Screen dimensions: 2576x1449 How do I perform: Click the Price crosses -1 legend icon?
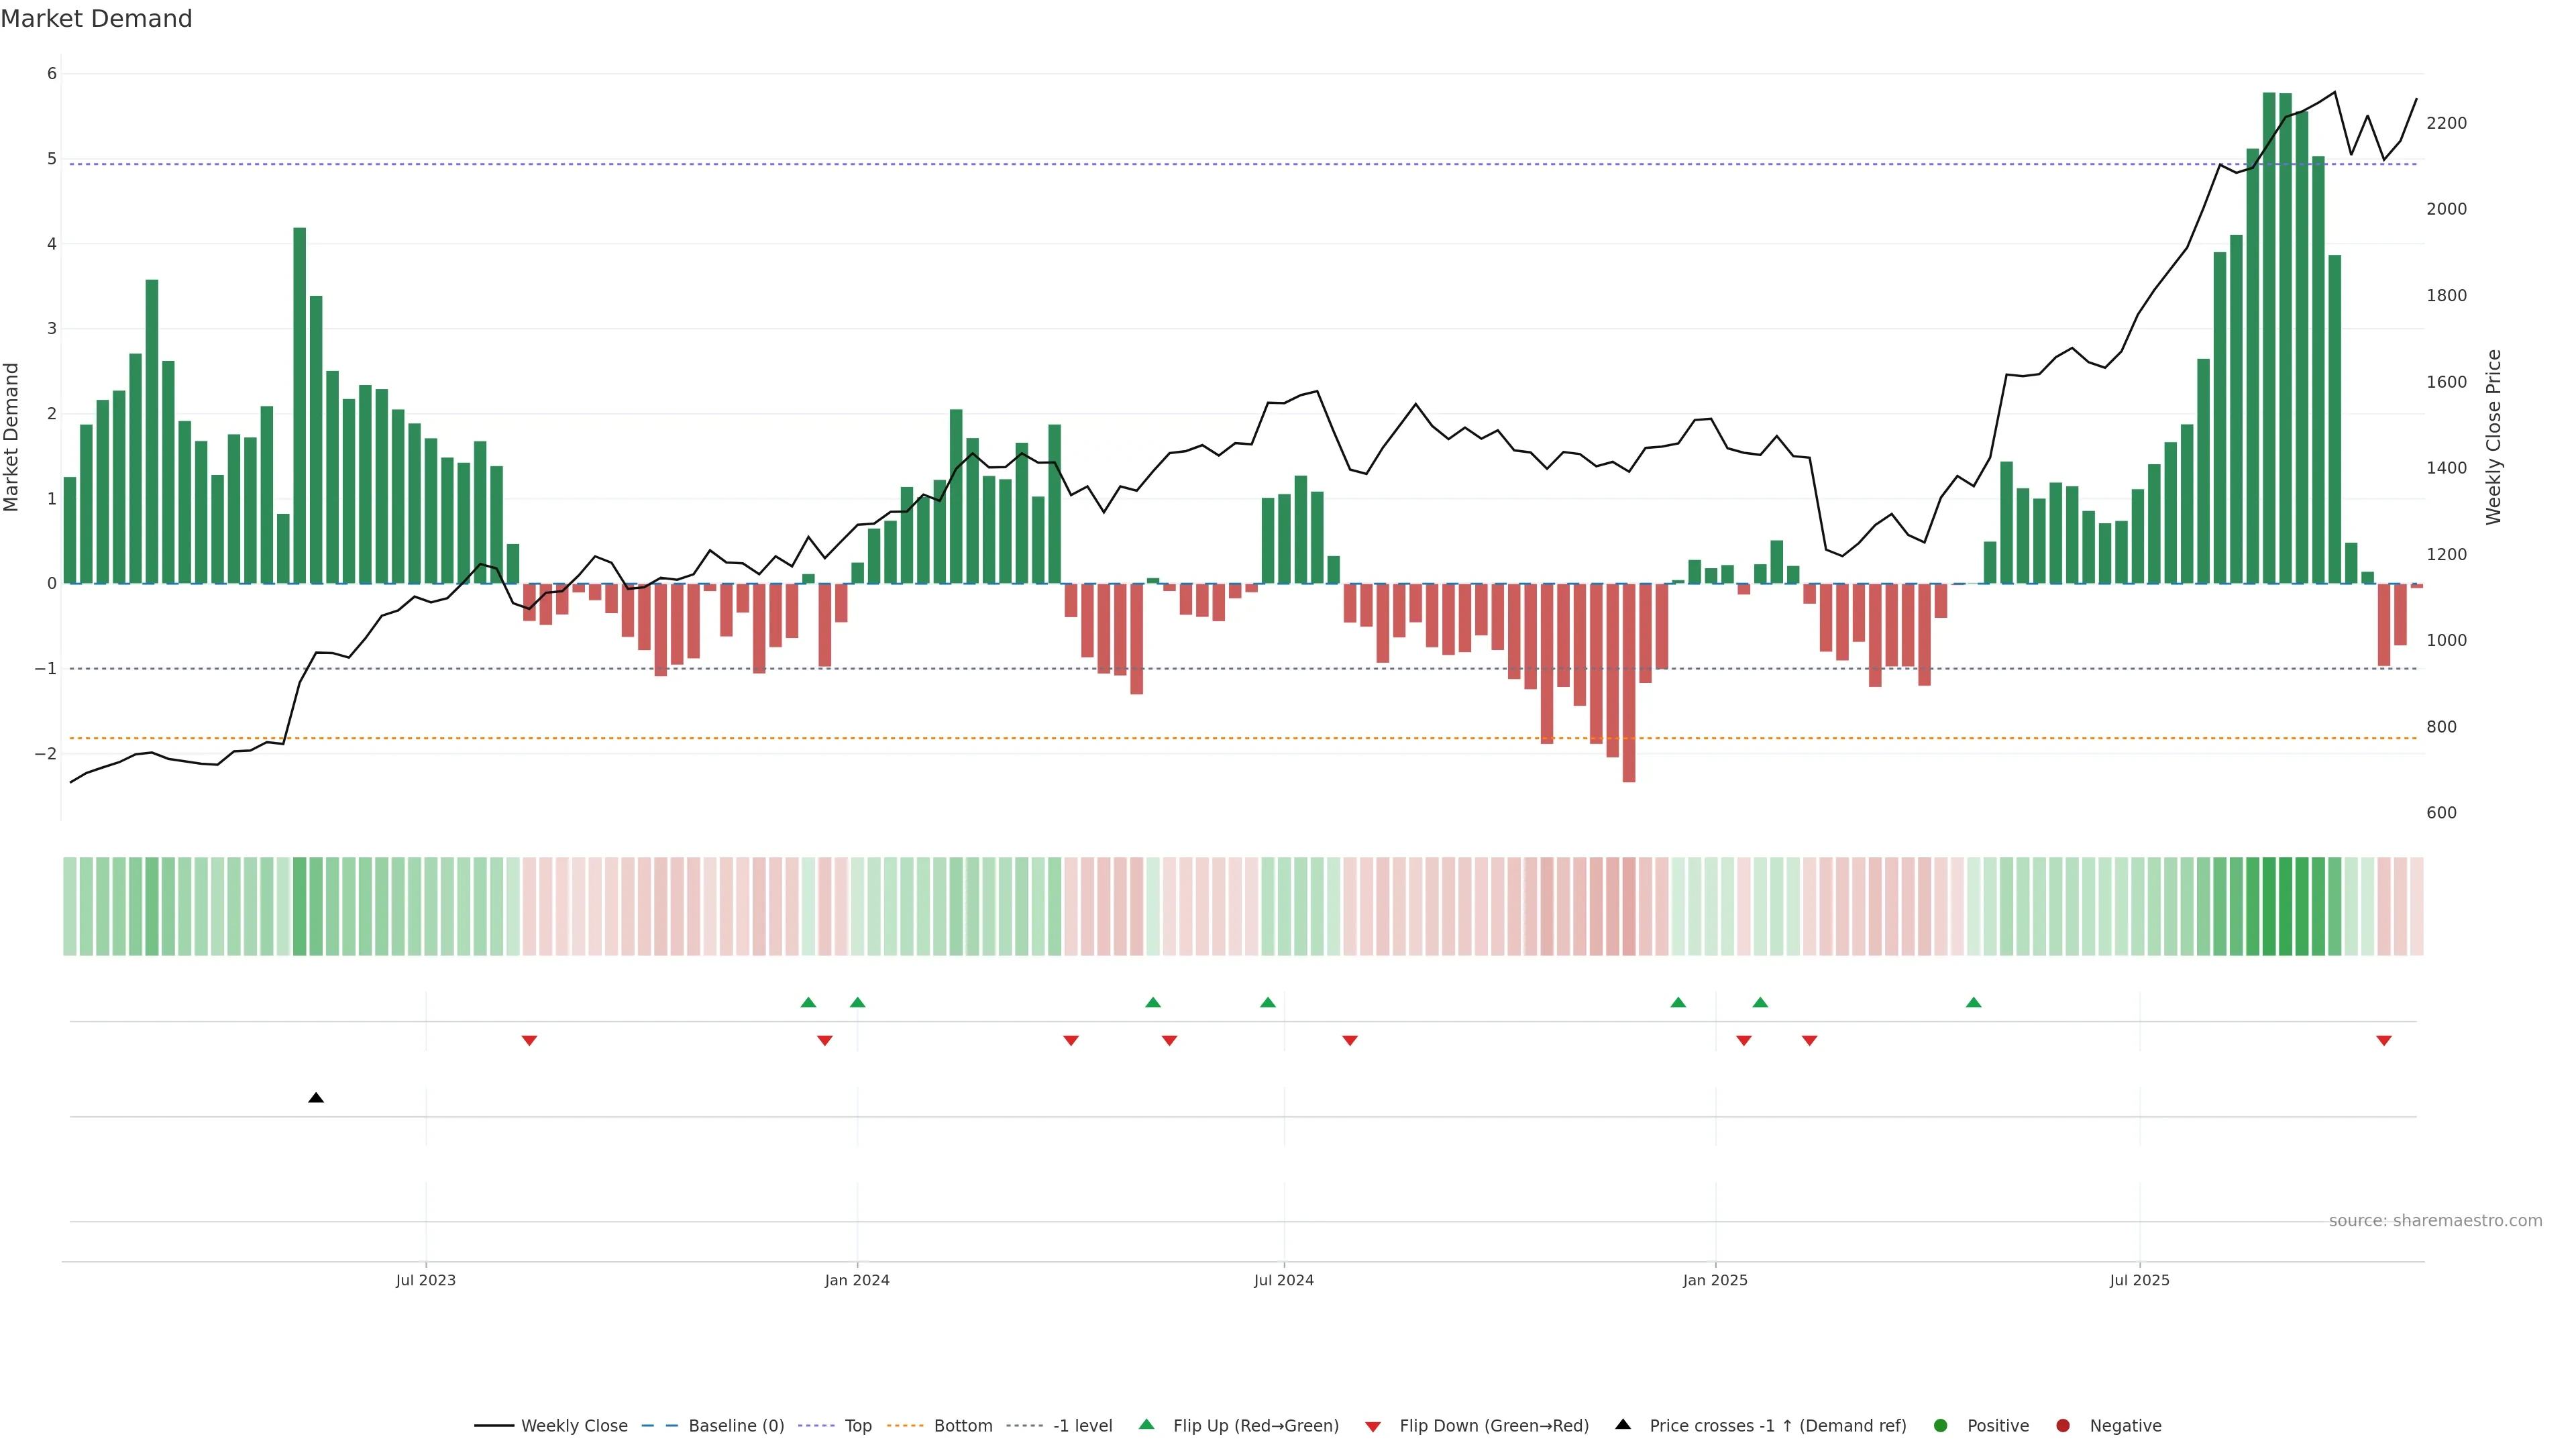coord(1623,1425)
